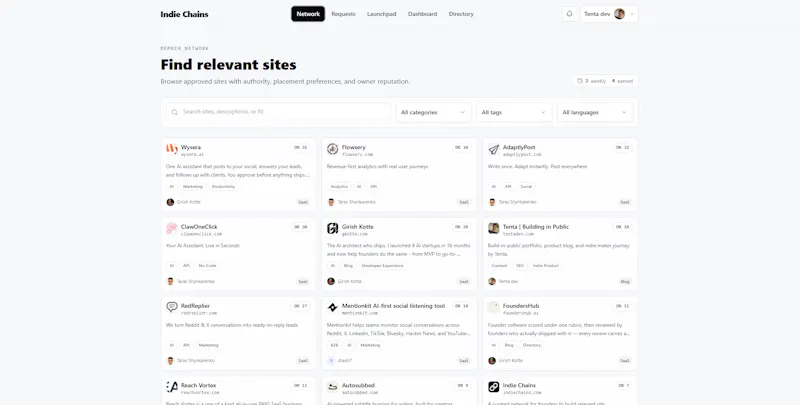Click the Autosubbed site title
The width and height of the screenshot is (800, 405).
tap(358, 385)
